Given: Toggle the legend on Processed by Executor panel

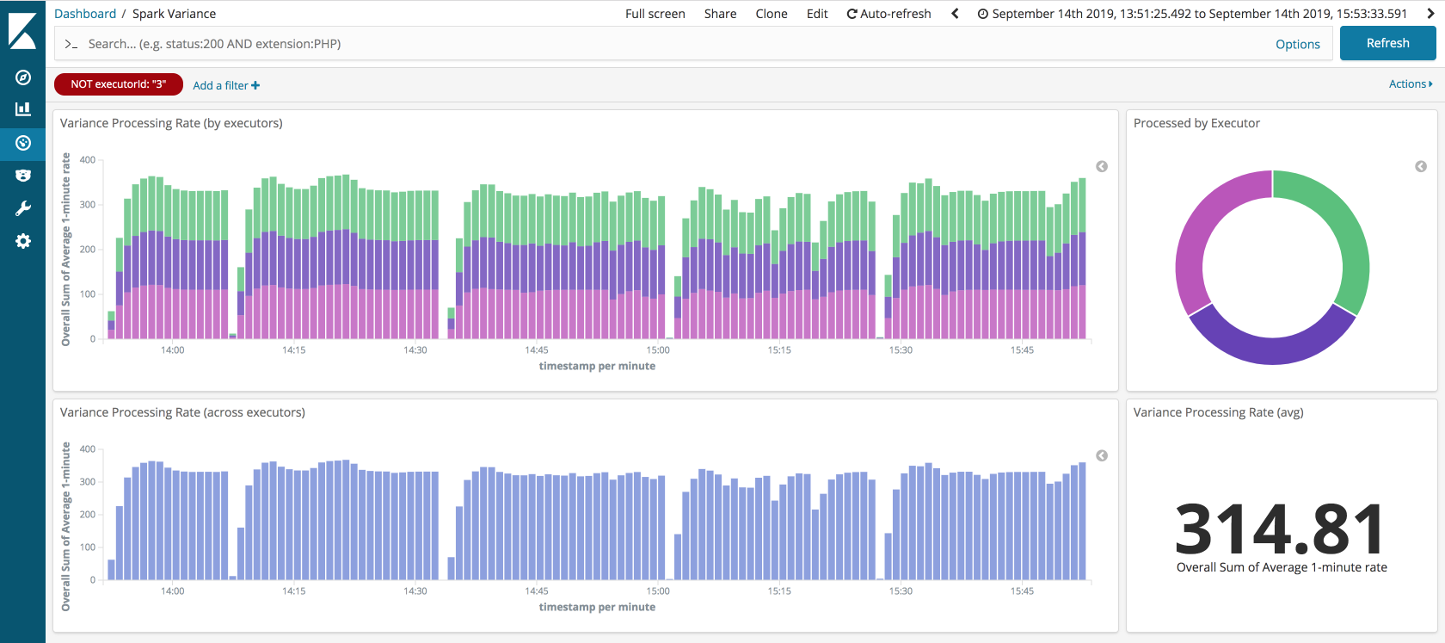Looking at the screenshot, I should click(x=1421, y=166).
